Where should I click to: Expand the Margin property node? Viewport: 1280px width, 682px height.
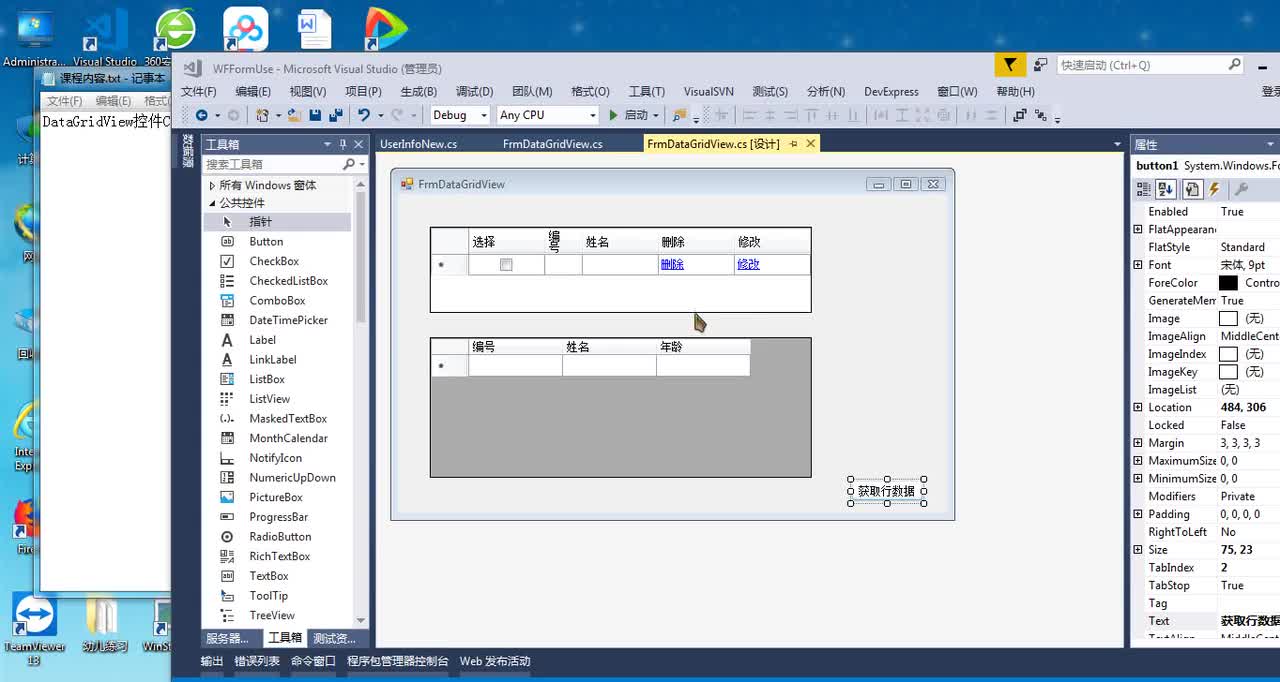(x=1138, y=443)
